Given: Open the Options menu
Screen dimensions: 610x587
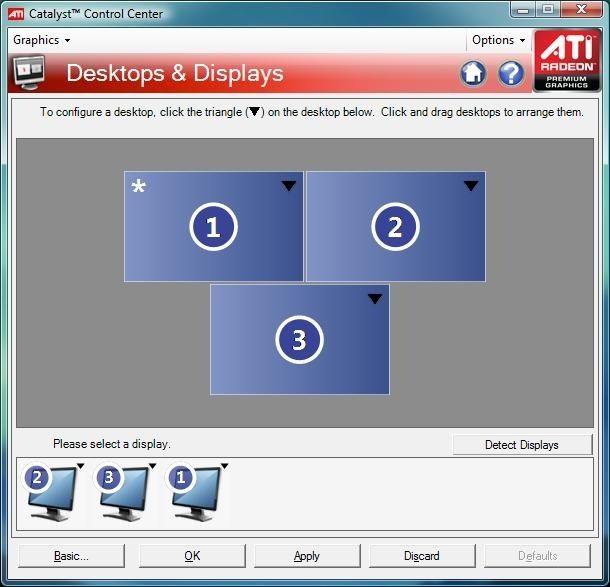Looking at the screenshot, I should point(498,40).
